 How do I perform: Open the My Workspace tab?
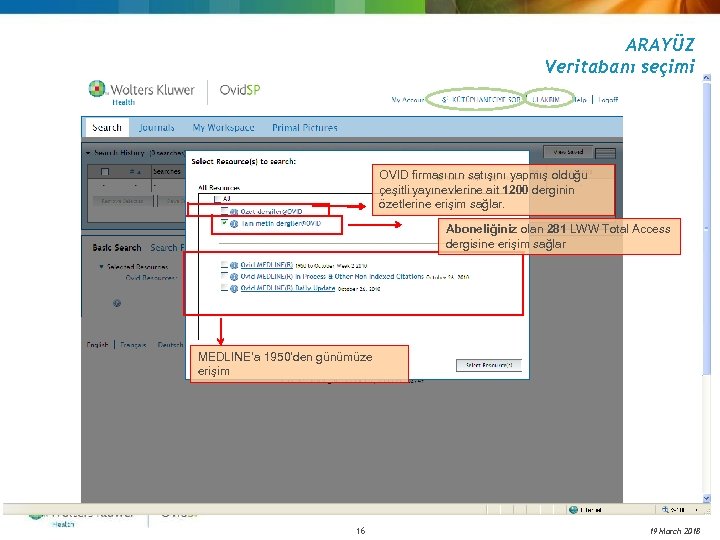point(223,128)
